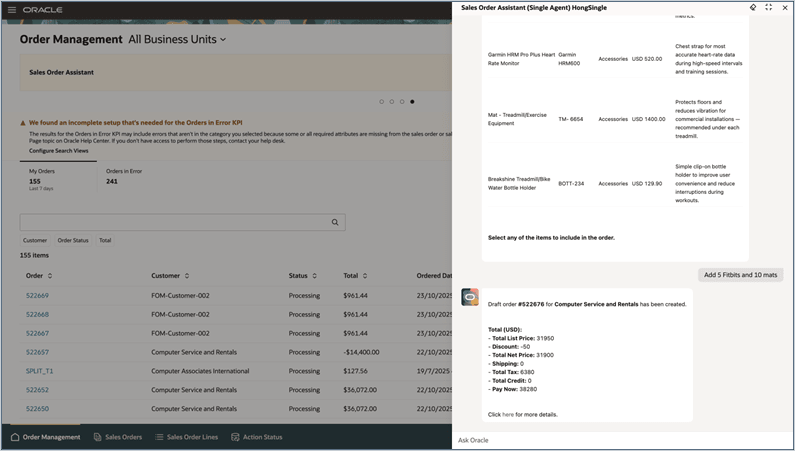Open the hamburger navigation menu
795x451 pixels.
point(12,10)
